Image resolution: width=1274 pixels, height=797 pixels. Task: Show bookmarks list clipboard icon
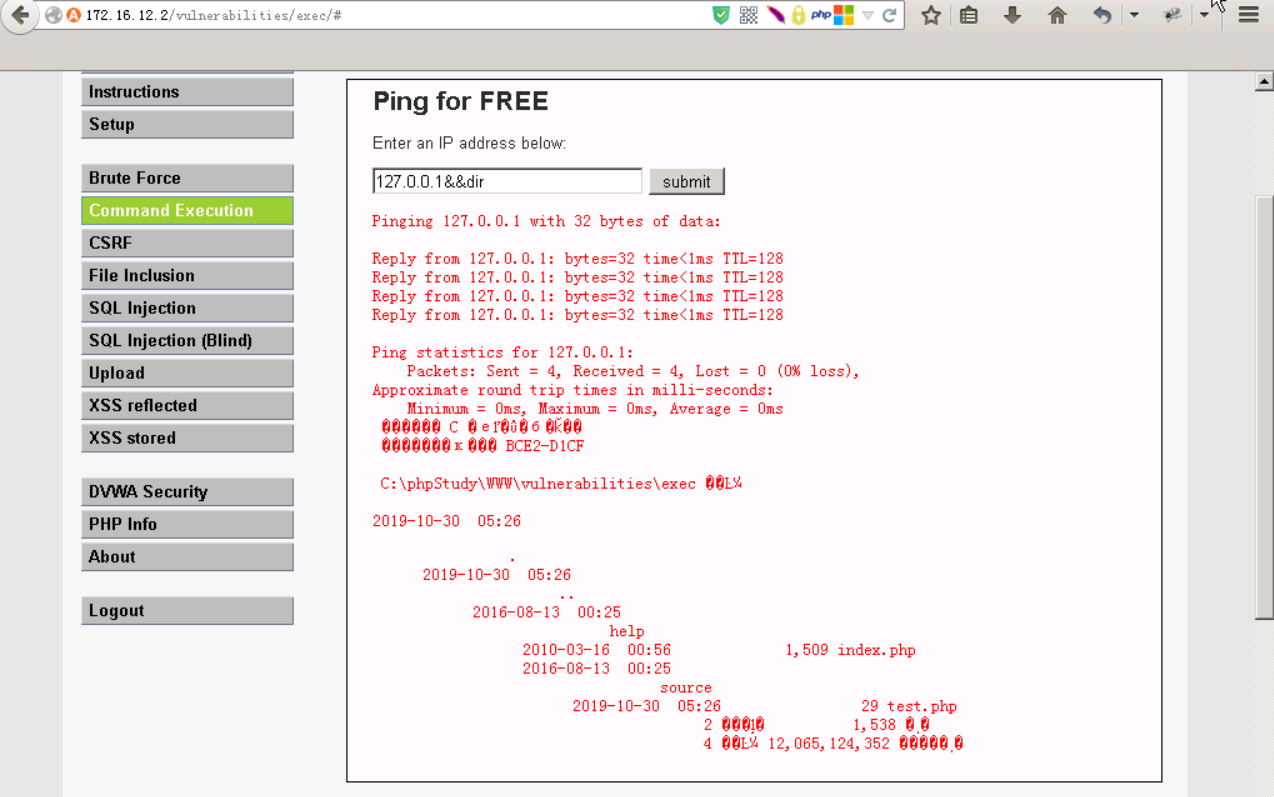click(969, 15)
